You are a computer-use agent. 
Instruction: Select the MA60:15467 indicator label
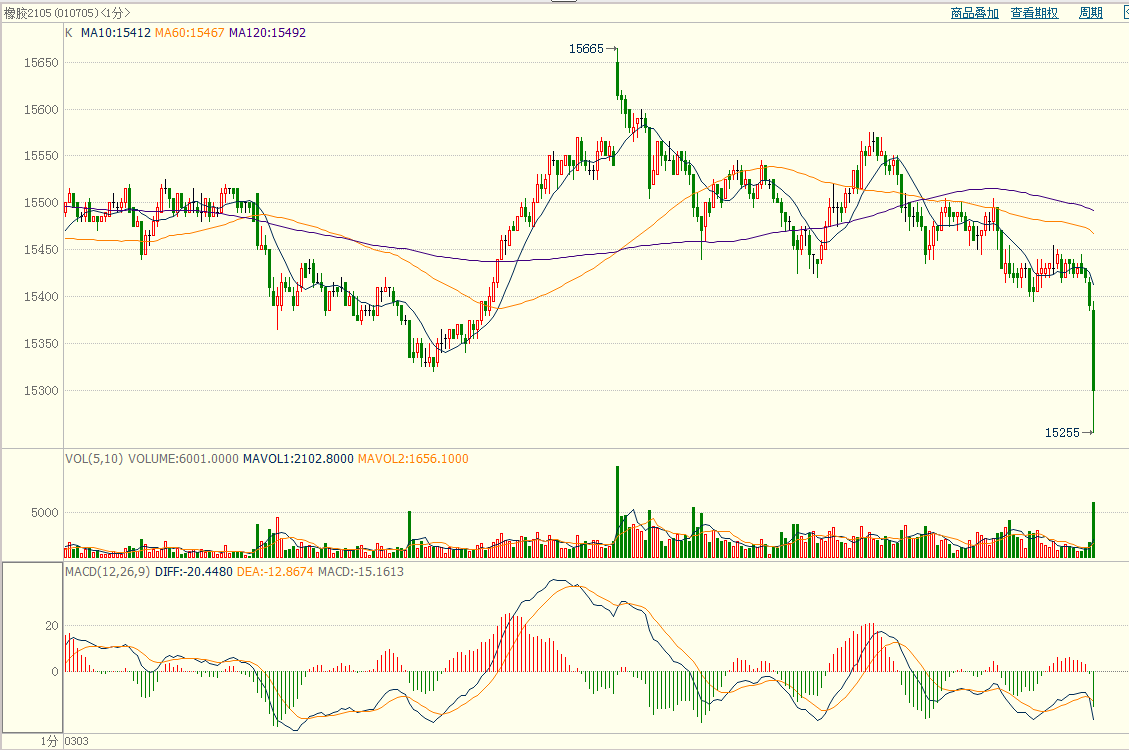(x=189, y=32)
